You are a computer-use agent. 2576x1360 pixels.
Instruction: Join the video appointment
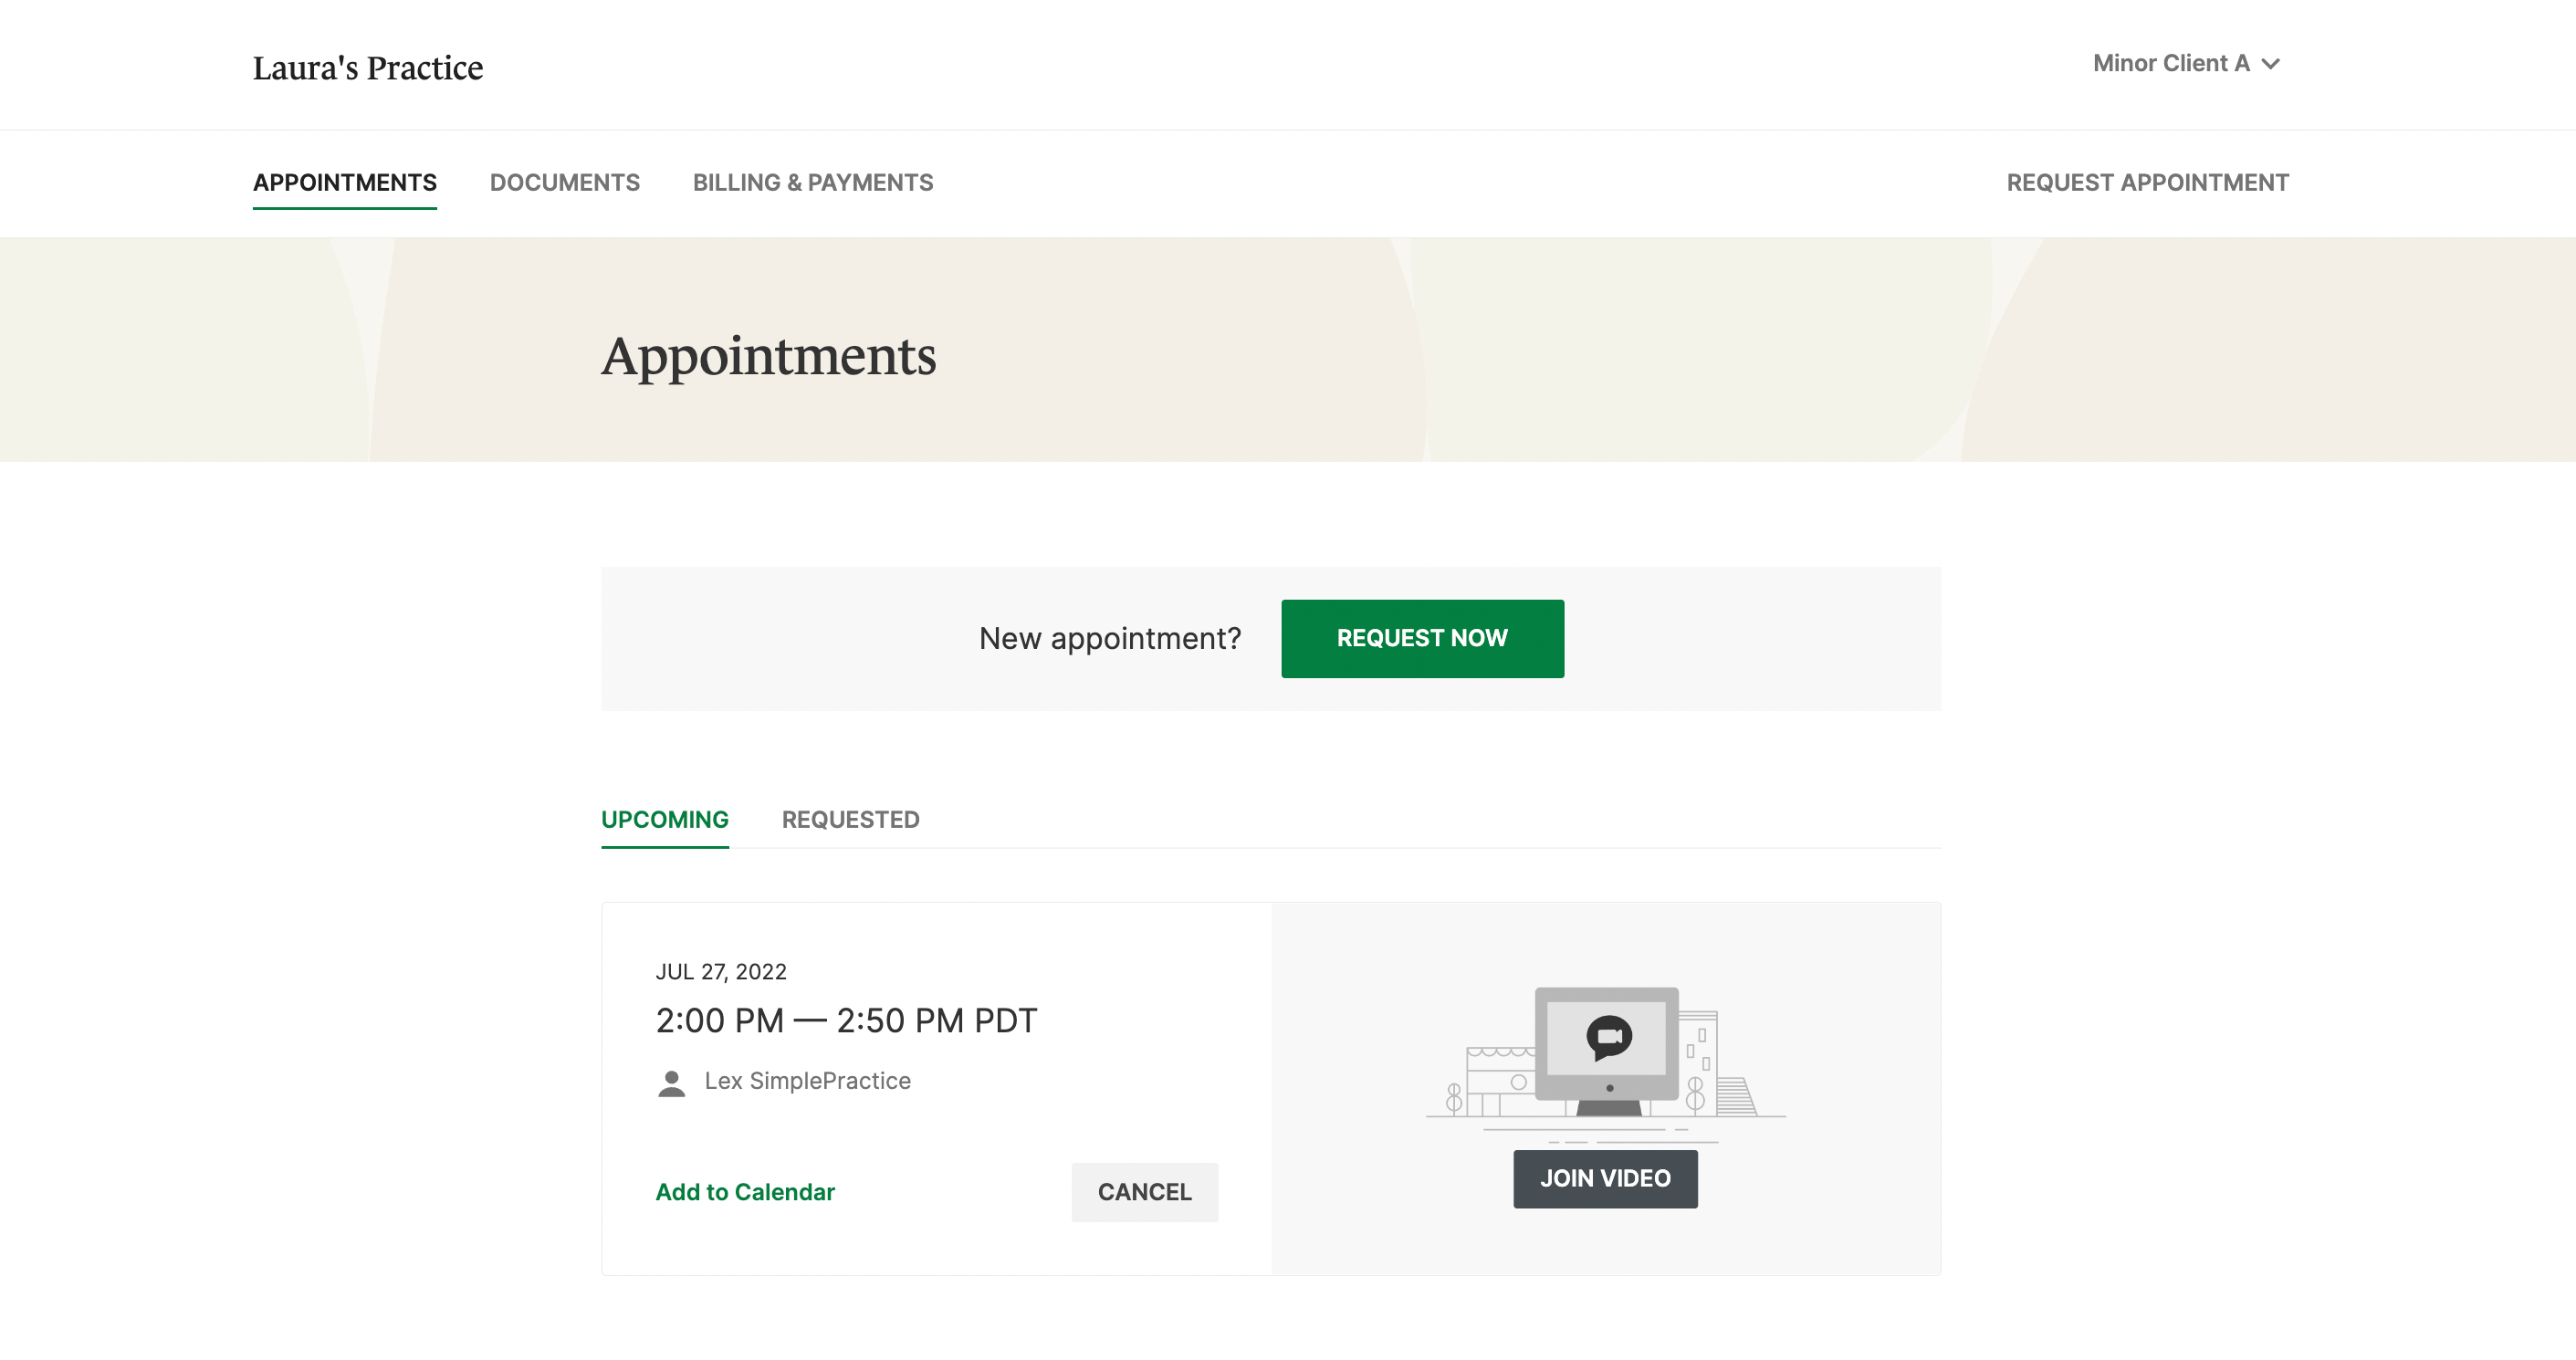click(x=1604, y=1179)
